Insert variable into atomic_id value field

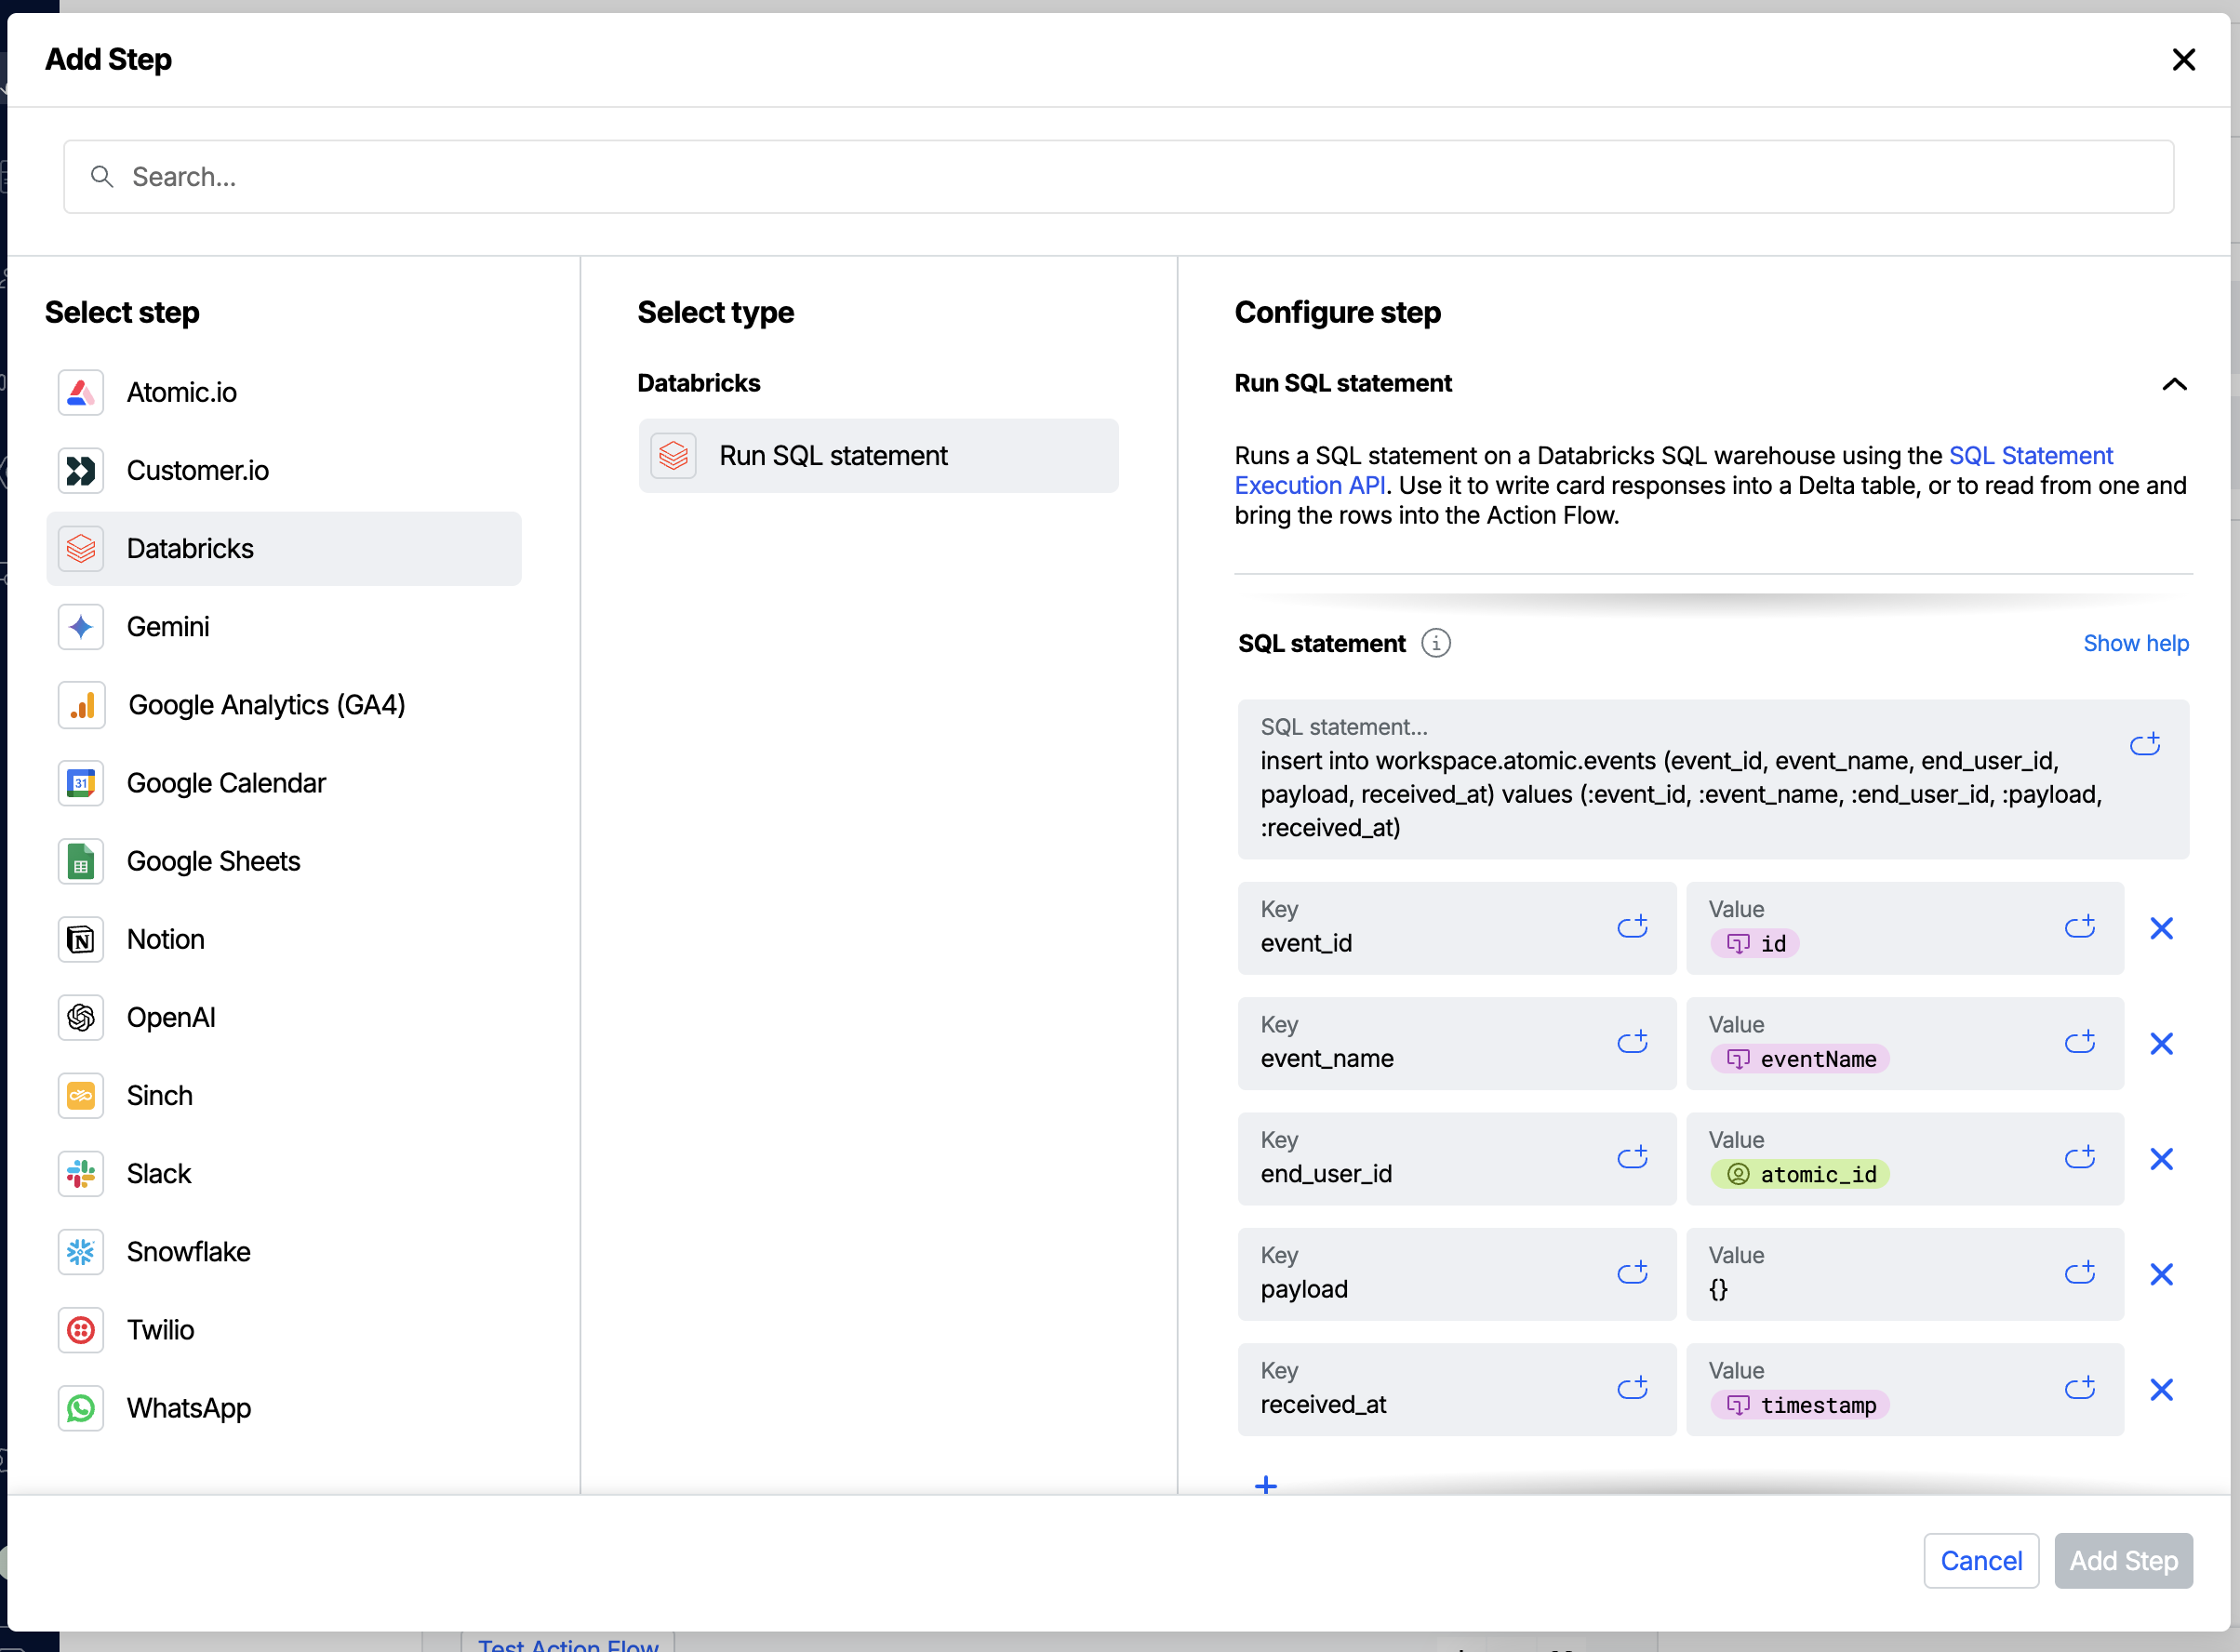click(x=2080, y=1157)
